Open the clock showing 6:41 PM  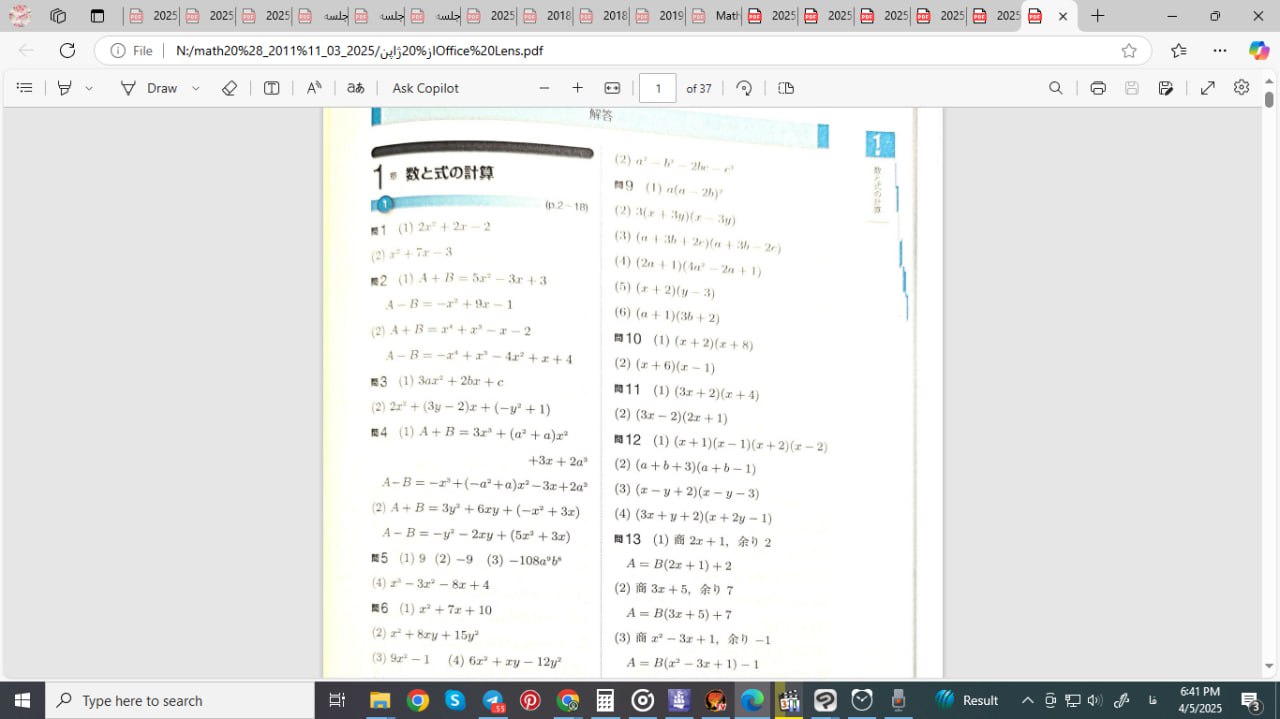[1200, 700]
